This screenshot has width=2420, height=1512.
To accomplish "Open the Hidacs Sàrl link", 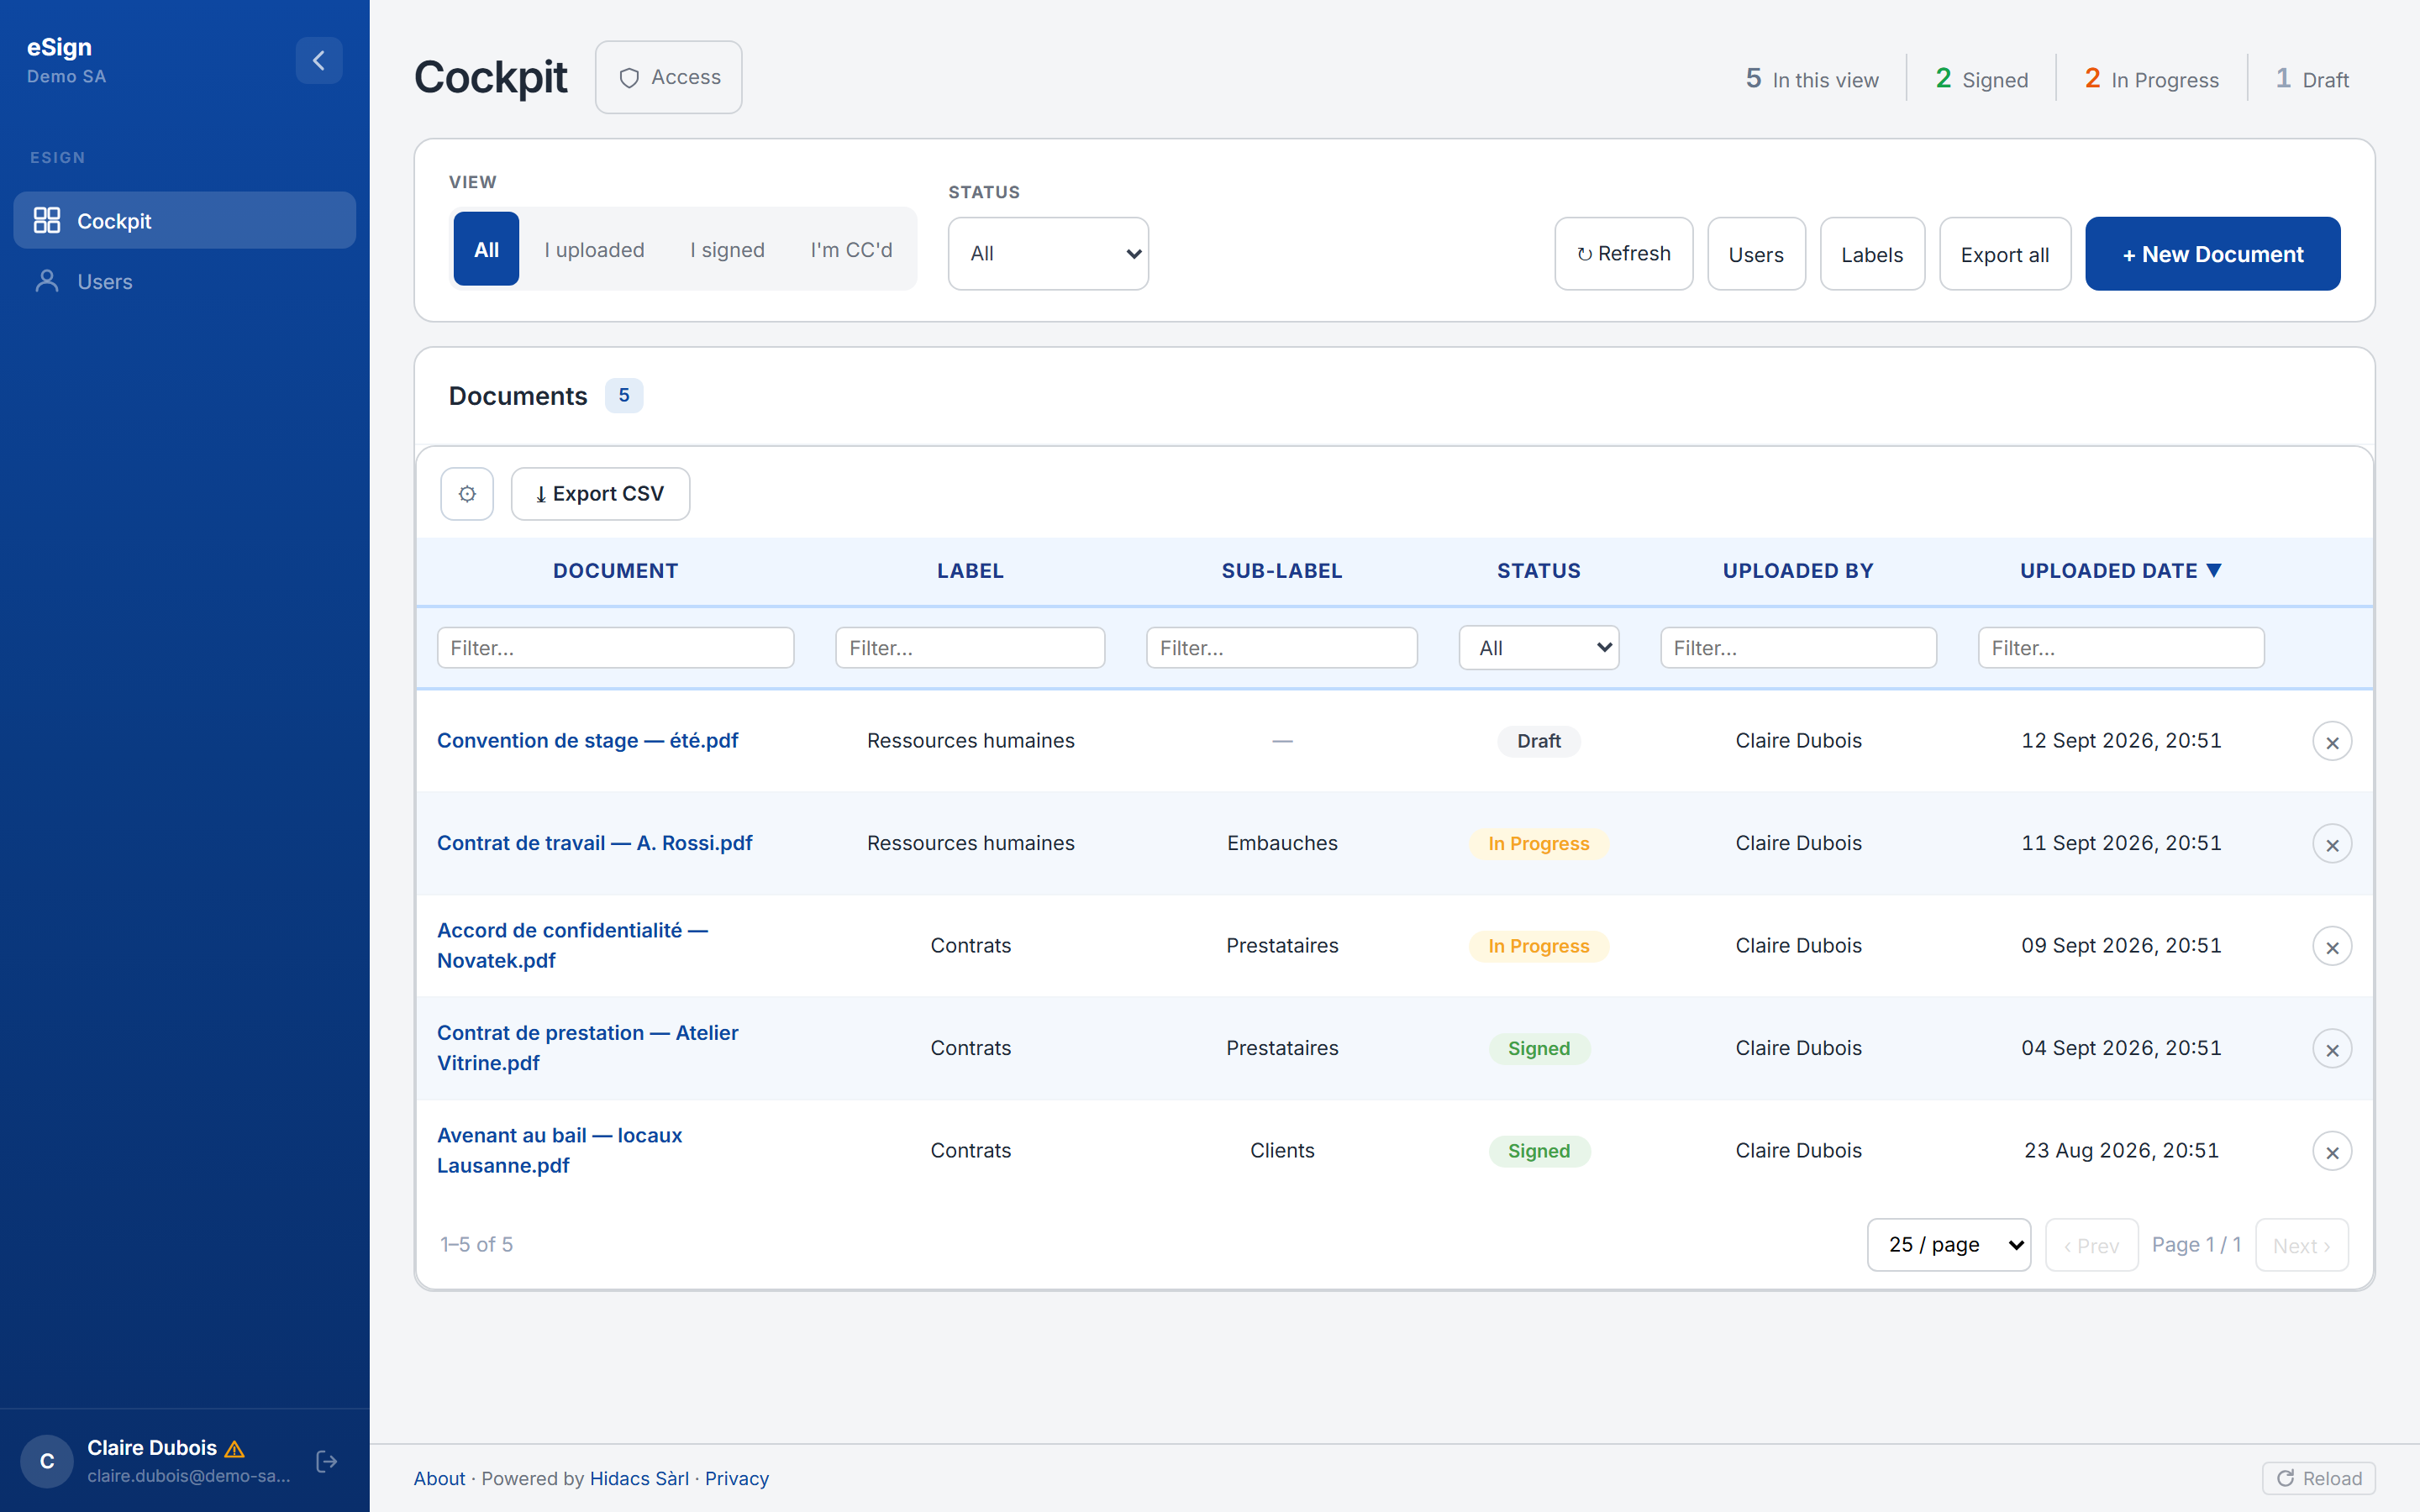I will click(x=639, y=1478).
